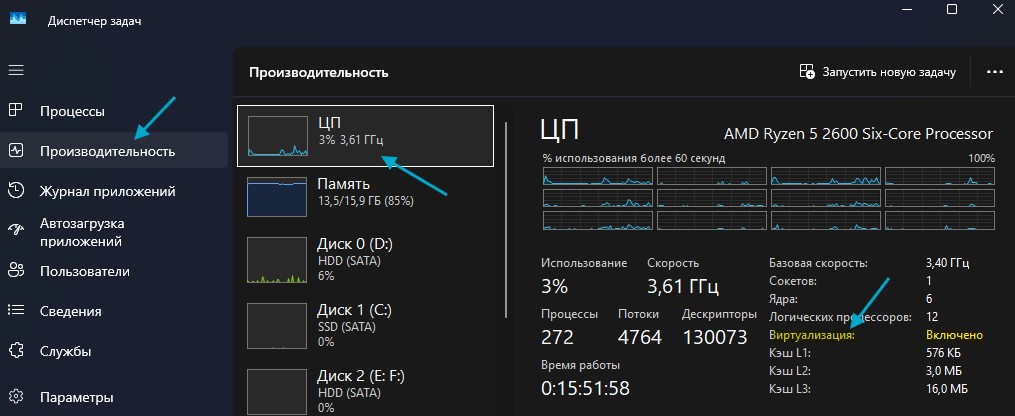Open the hamburger navigation menu
The image size is (1015, 416).
(x=16, y=70)
